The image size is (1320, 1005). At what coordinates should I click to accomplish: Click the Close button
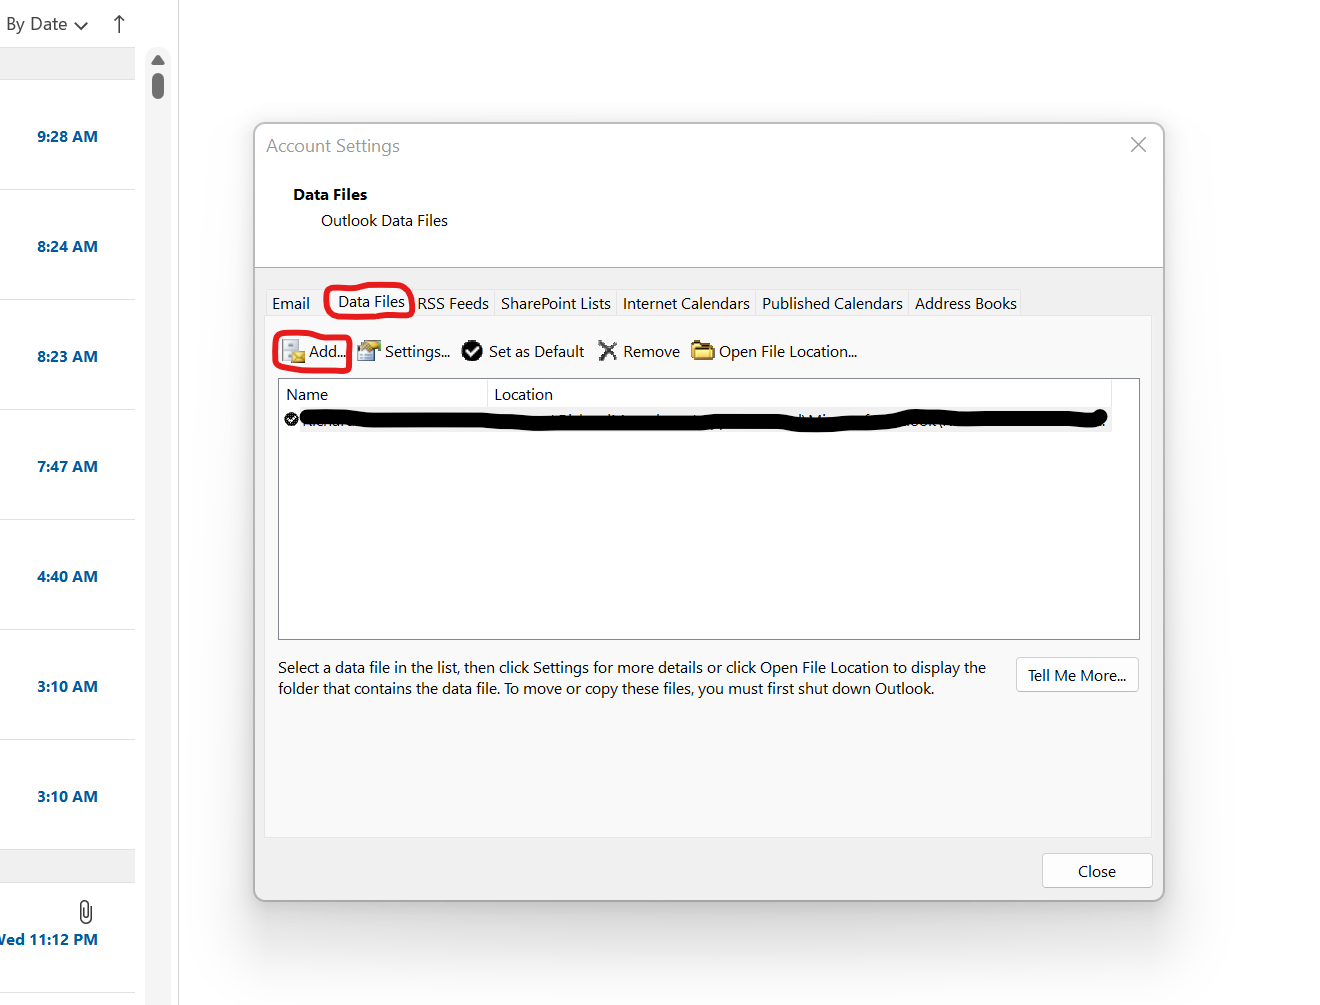pos(1096,870)
